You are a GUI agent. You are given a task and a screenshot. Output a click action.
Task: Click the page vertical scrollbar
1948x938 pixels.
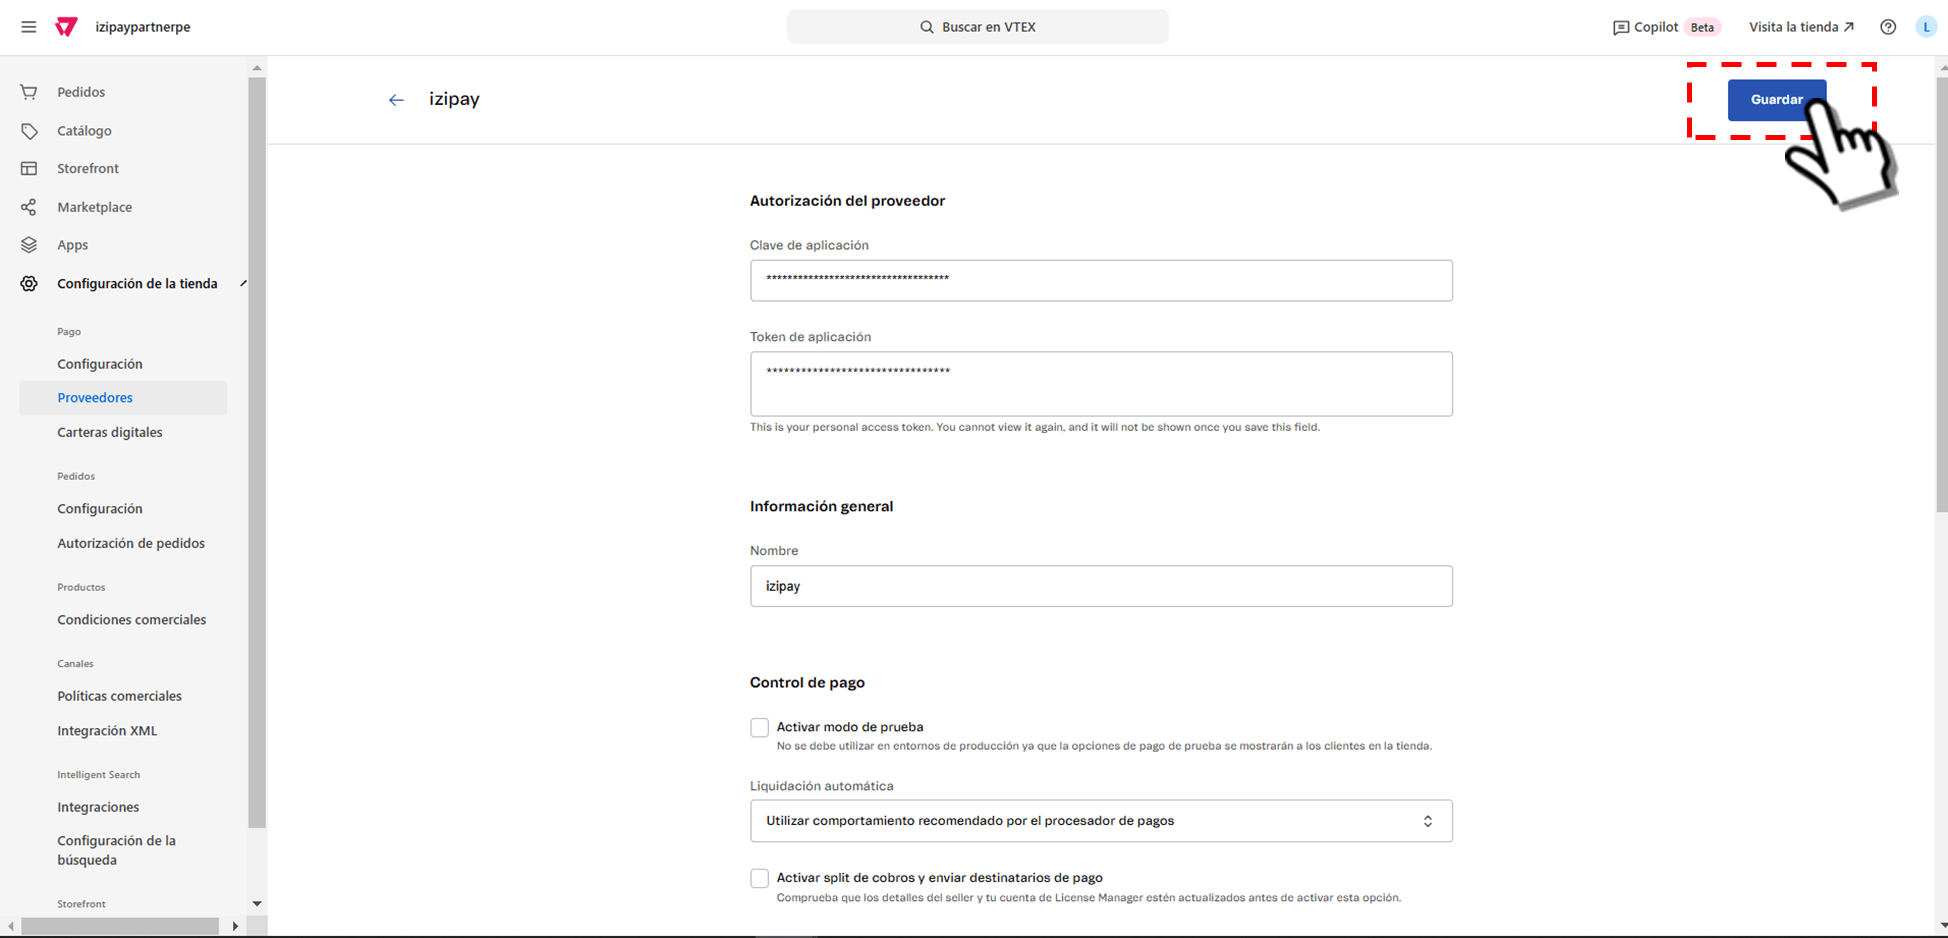point(1941,295)
